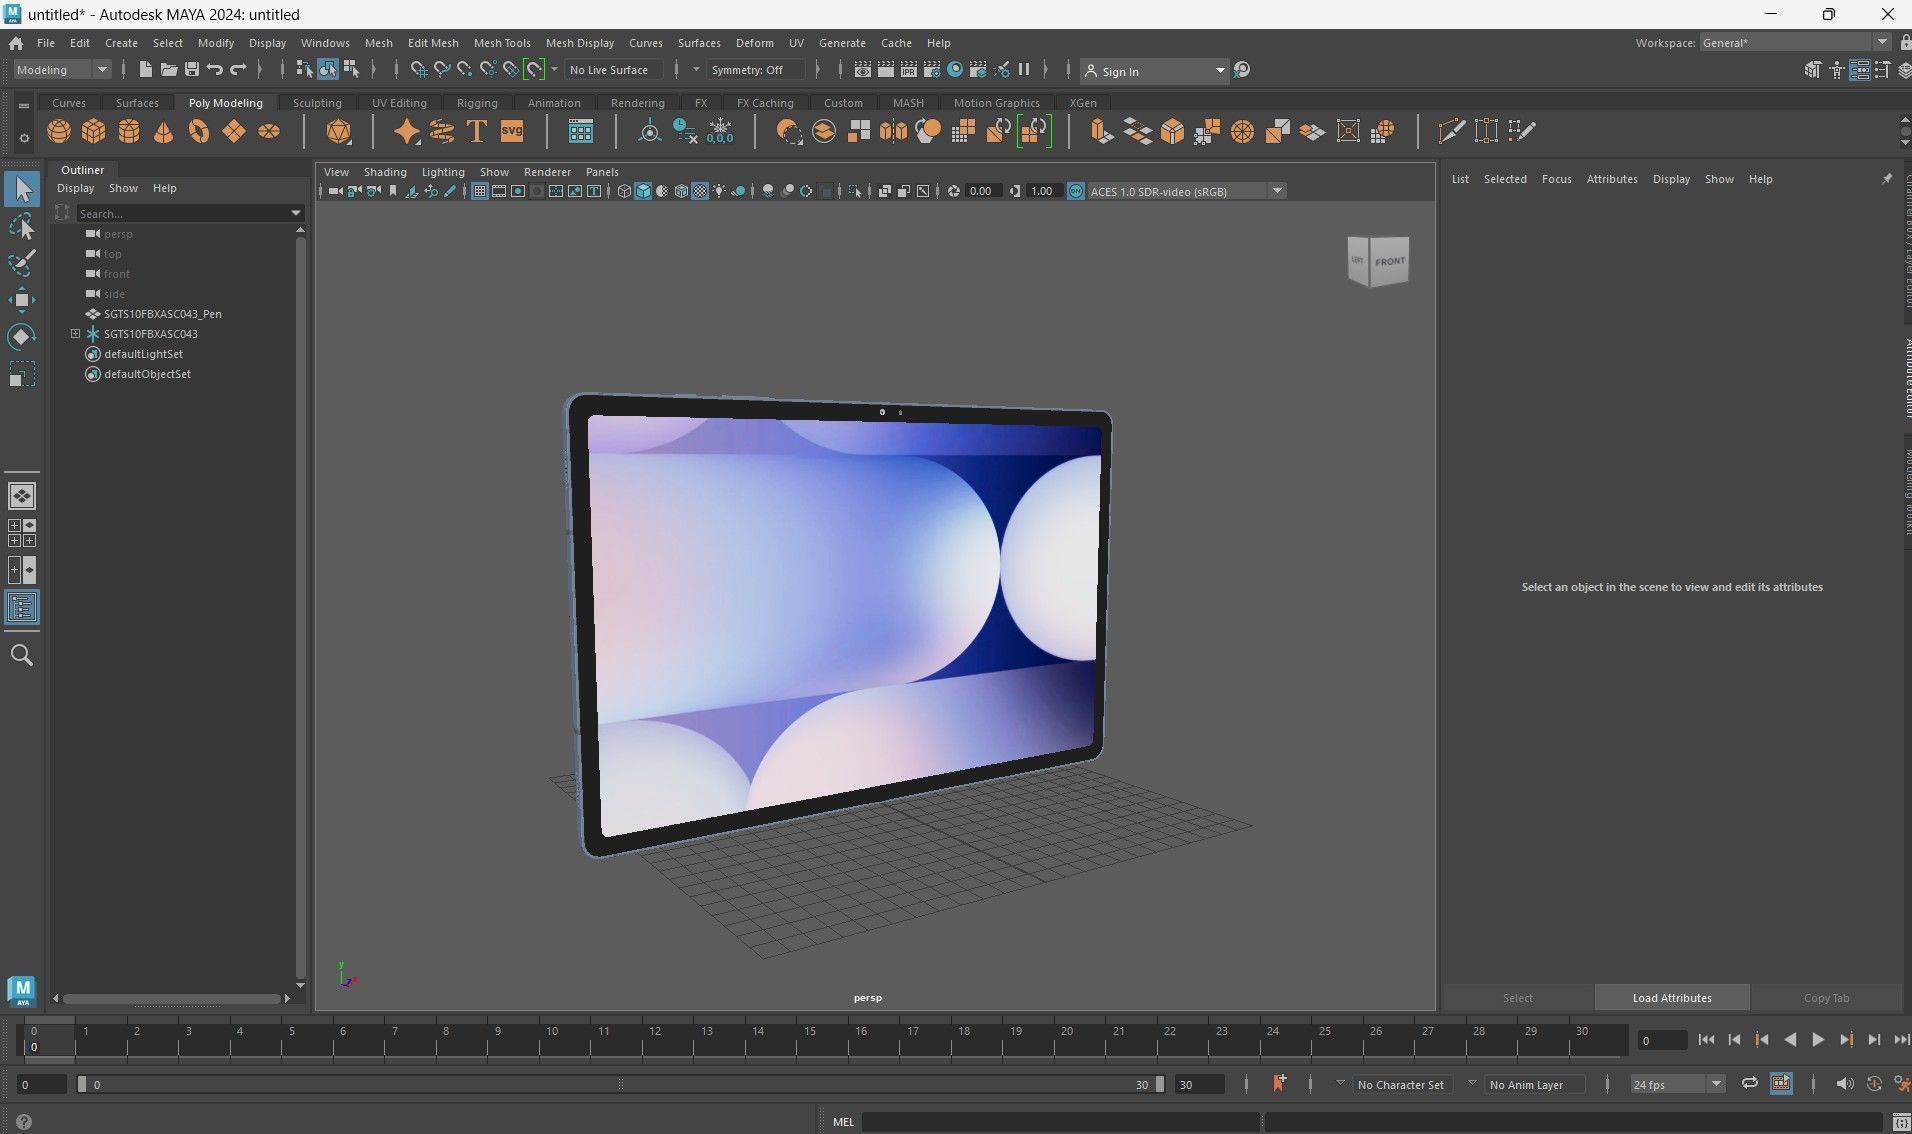Click the play forwards button
The height and width of the screenshot is (1134, 1912).
coord(1818,1040)
